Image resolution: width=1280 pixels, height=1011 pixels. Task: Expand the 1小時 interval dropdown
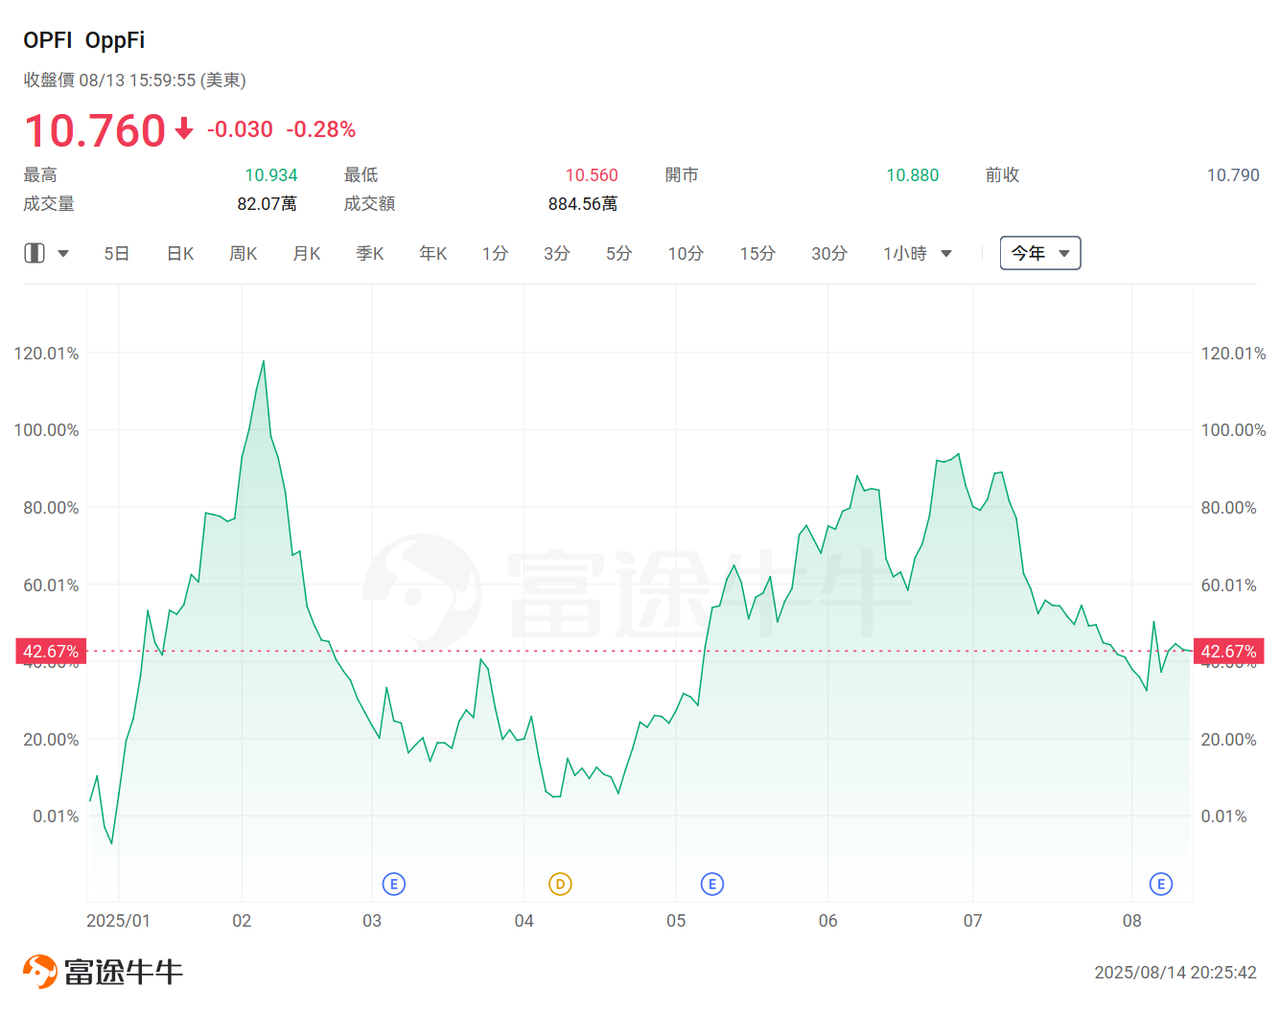click(946, 253)
